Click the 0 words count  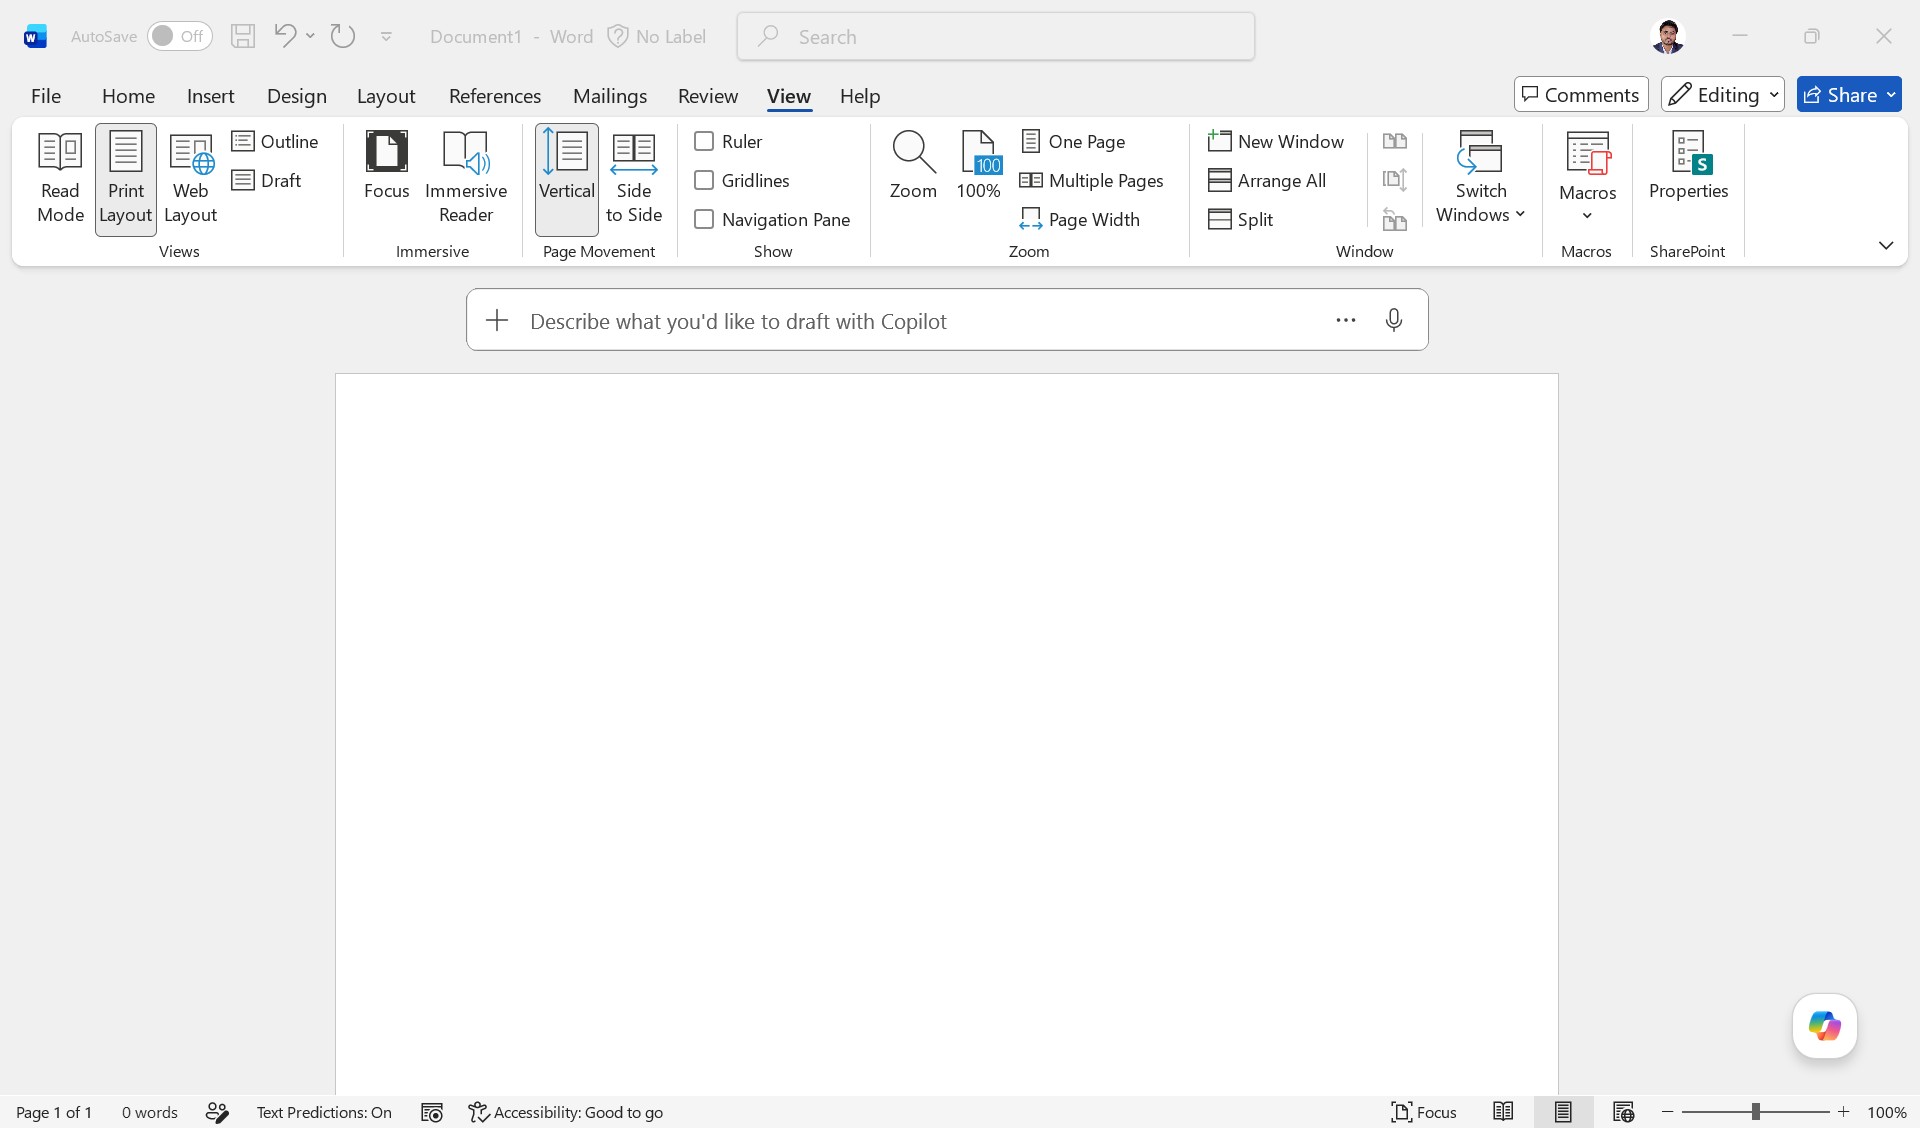149,1112
